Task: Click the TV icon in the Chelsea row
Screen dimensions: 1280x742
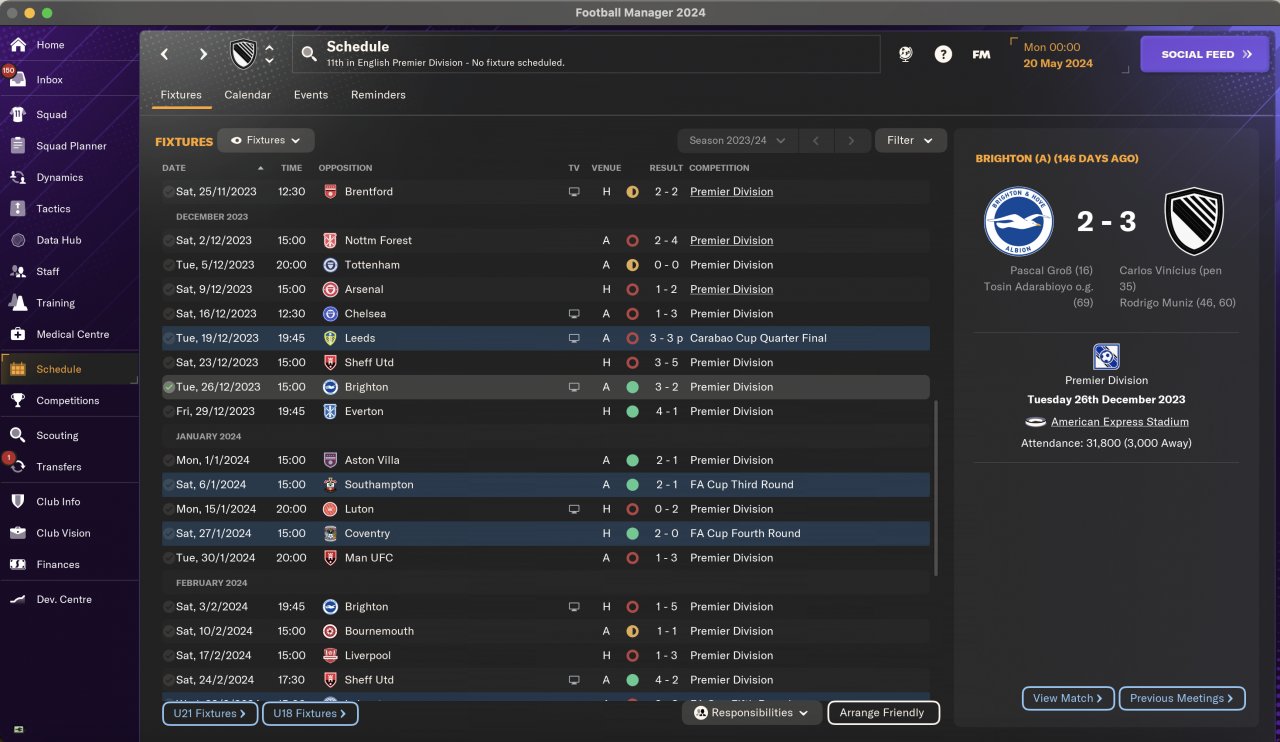Action: (x=574, y=314)
